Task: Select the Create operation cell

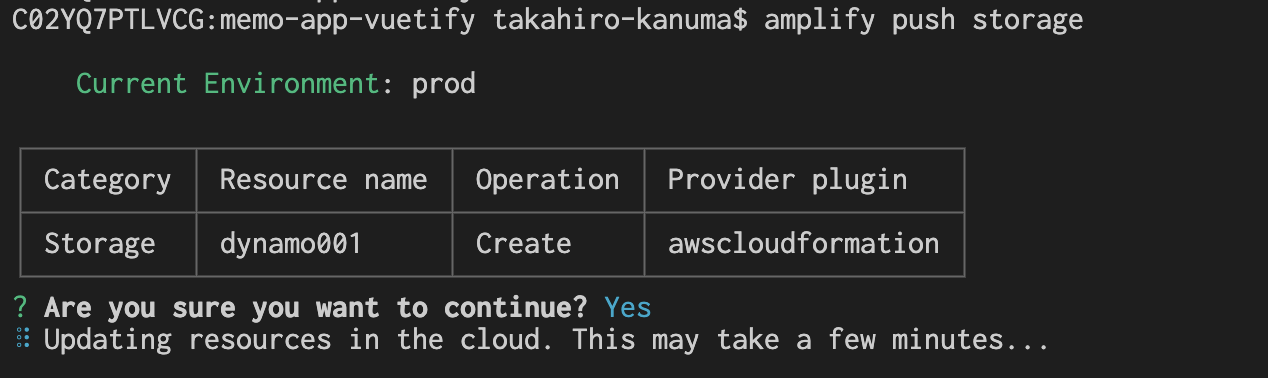Action: pyautogui.click(x=548, y=244)
